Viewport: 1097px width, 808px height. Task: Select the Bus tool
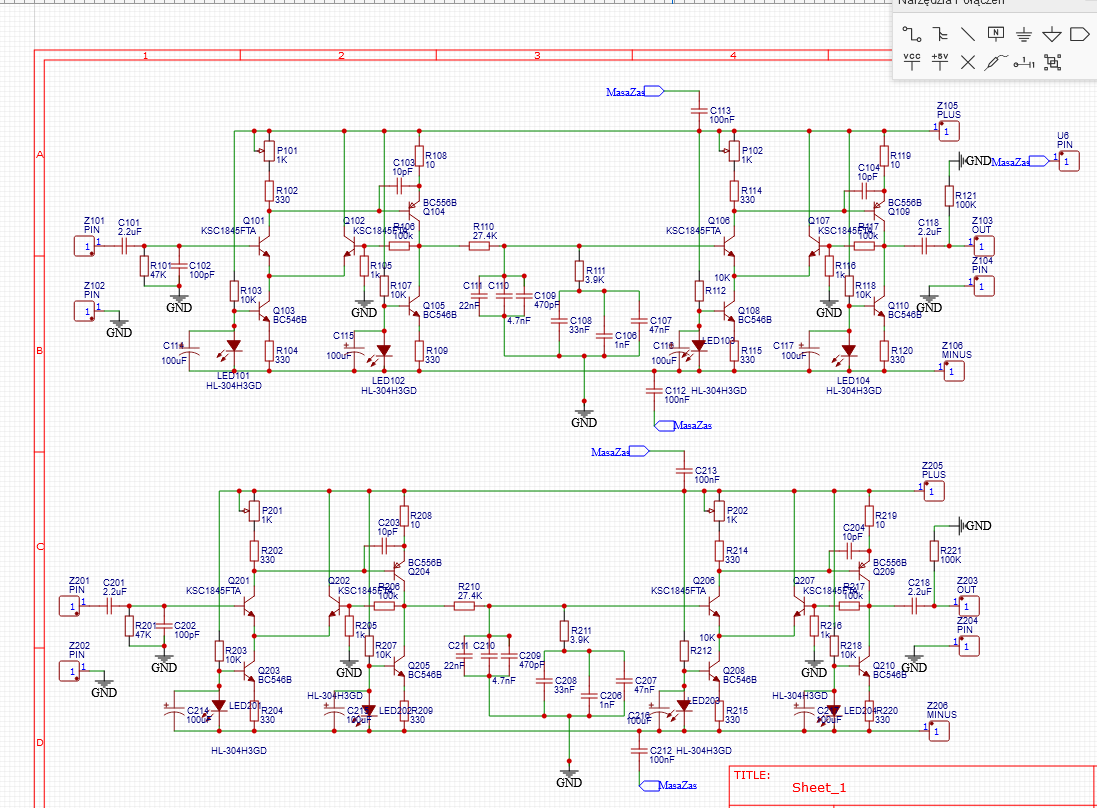click(x=940, y=34)
